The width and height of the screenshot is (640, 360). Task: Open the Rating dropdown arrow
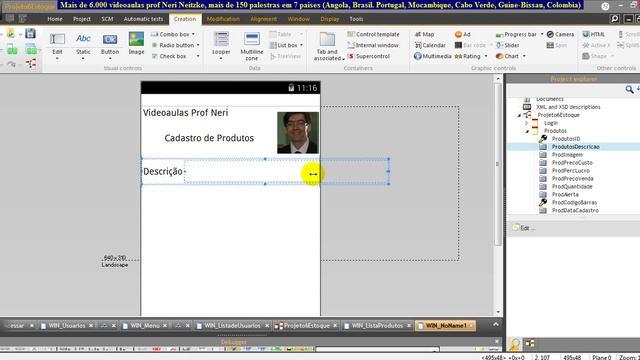click(486, 56)
